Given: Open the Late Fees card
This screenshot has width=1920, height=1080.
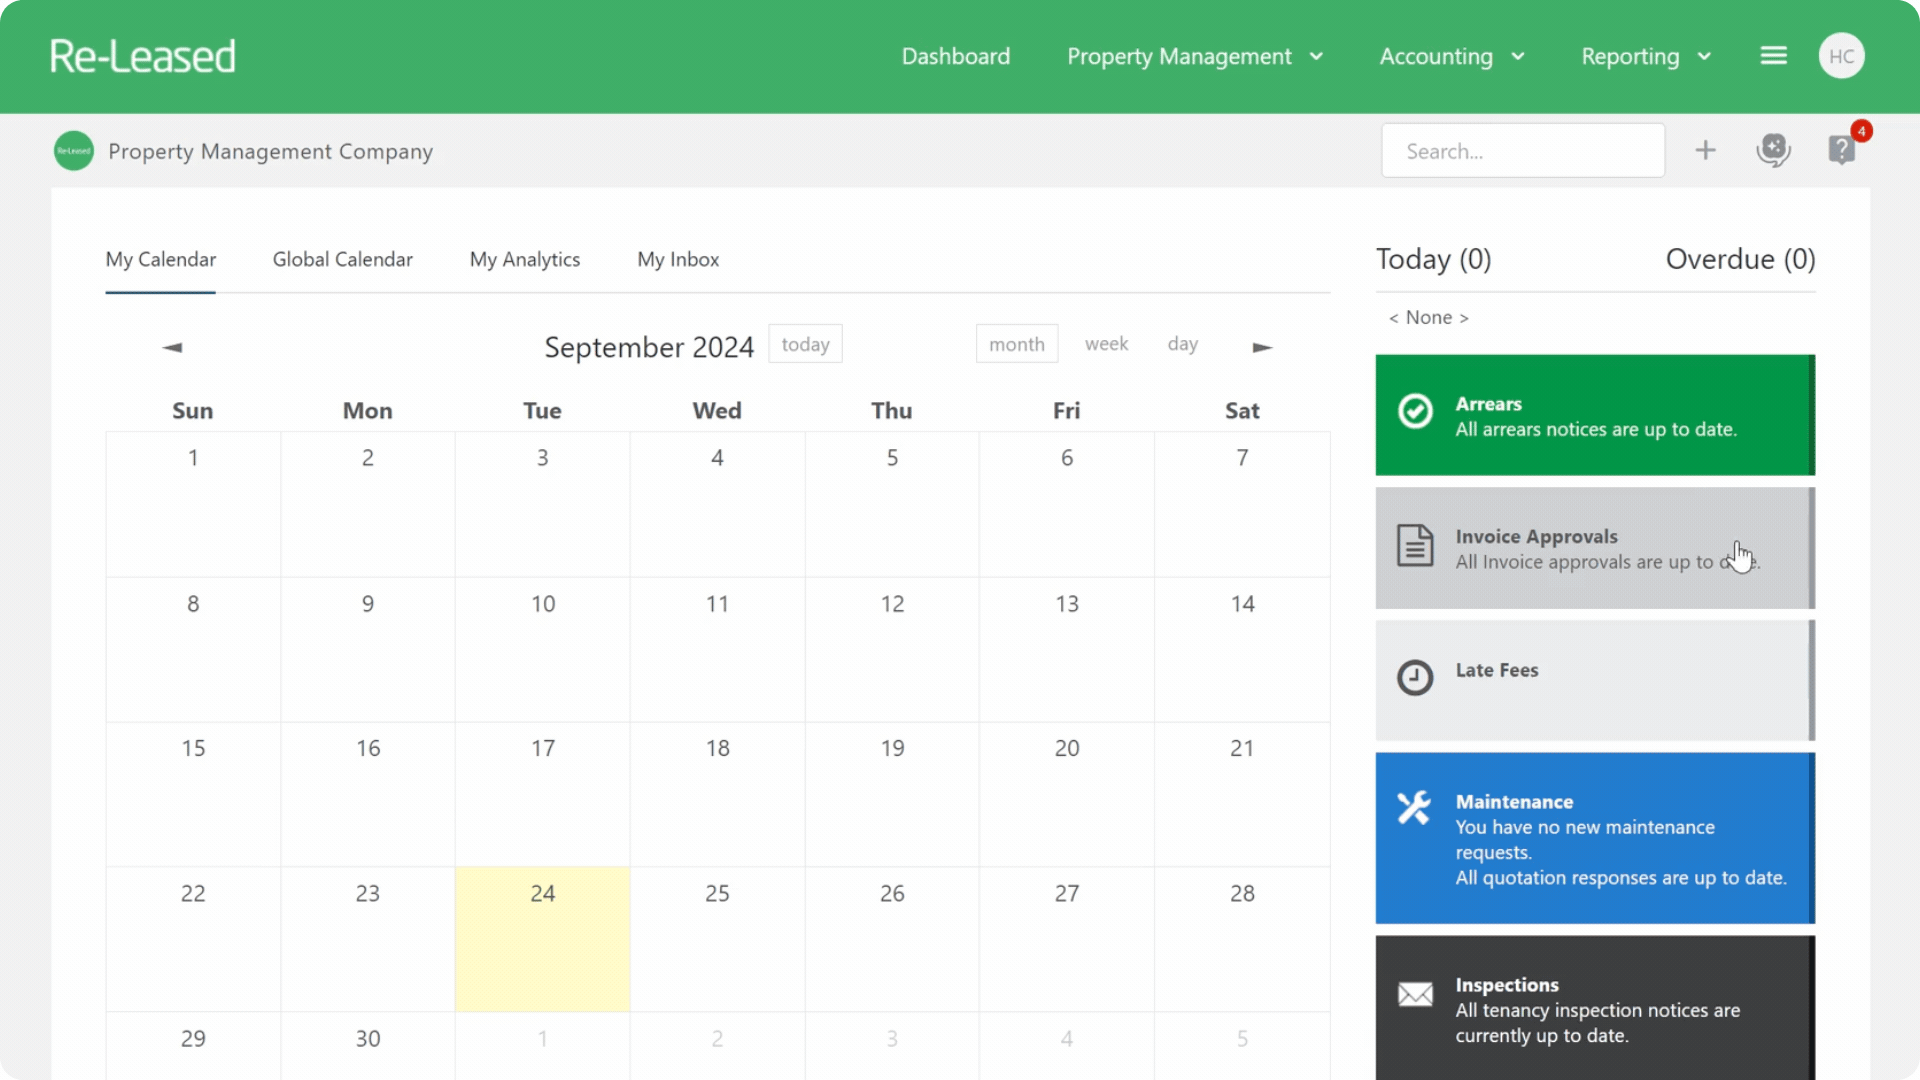Looking at the screenshot, I should click(1595, 680).
